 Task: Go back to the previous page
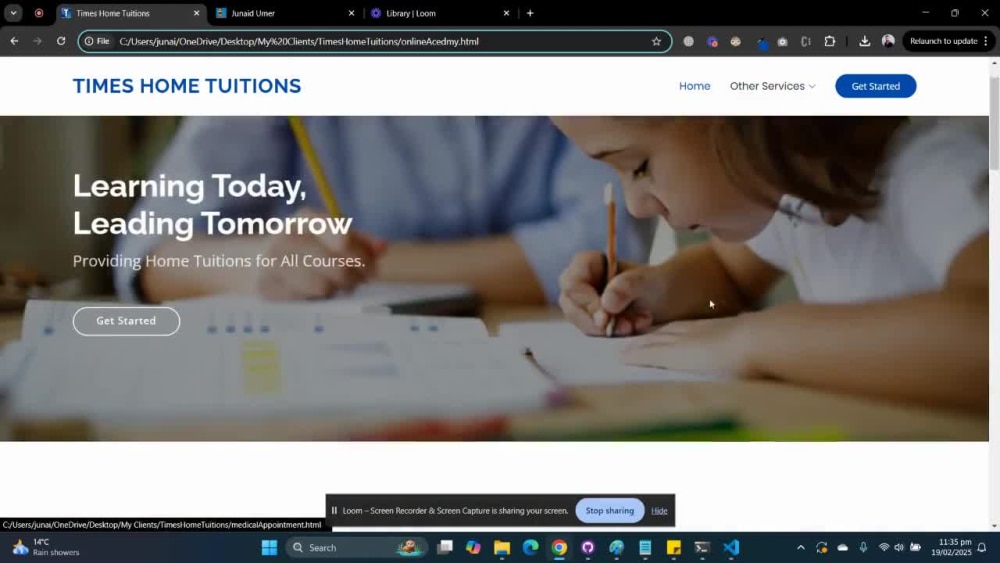14,41
